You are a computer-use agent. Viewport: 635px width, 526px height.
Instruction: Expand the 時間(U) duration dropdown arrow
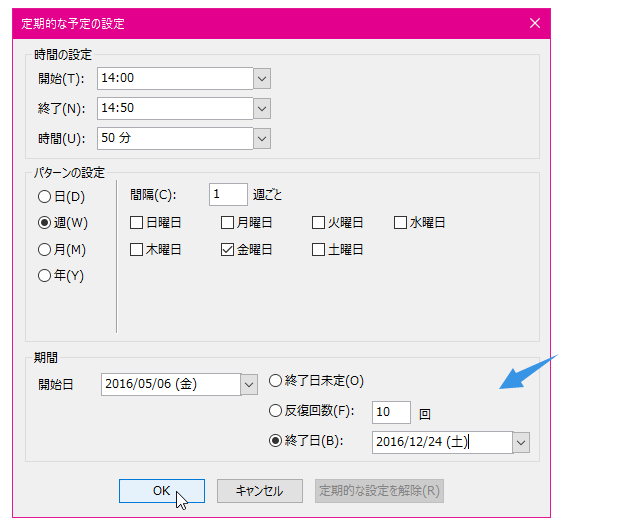(x=262, y=138)
